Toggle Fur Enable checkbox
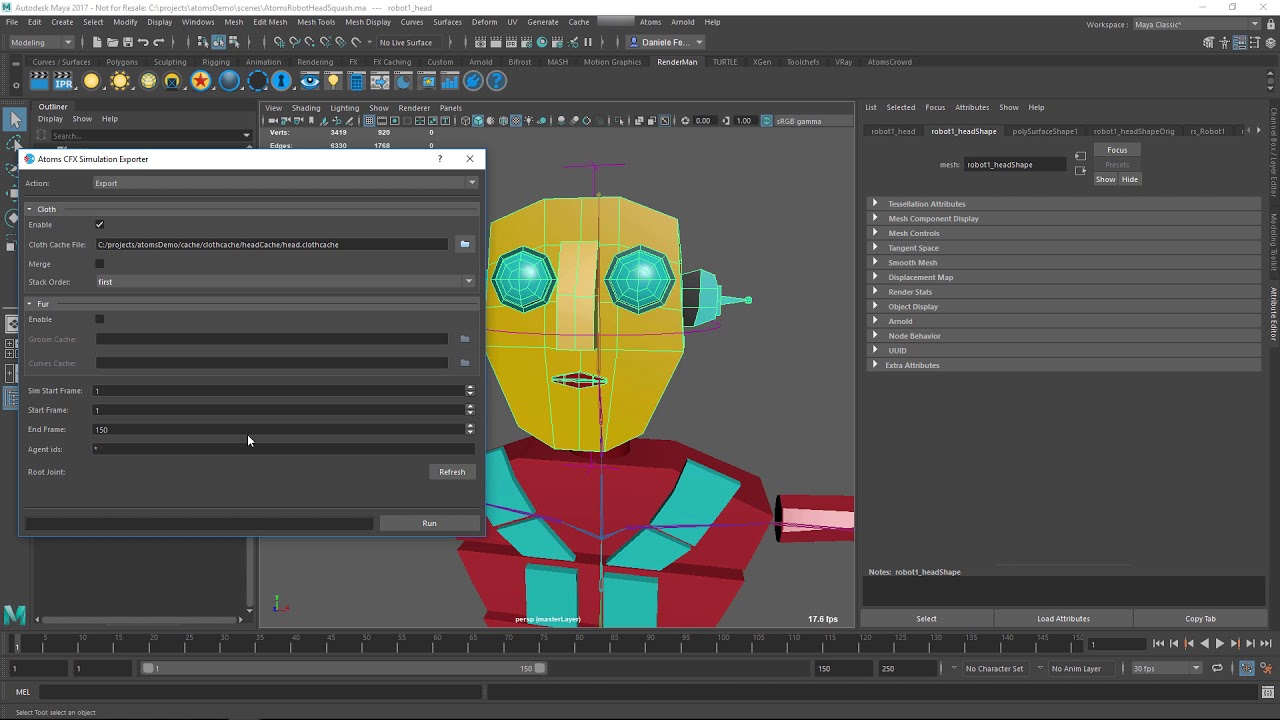 click(x=99, y=320)
